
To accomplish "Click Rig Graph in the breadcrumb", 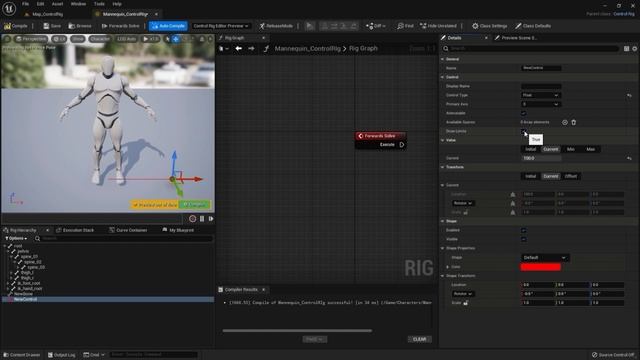I will [363, 49].
